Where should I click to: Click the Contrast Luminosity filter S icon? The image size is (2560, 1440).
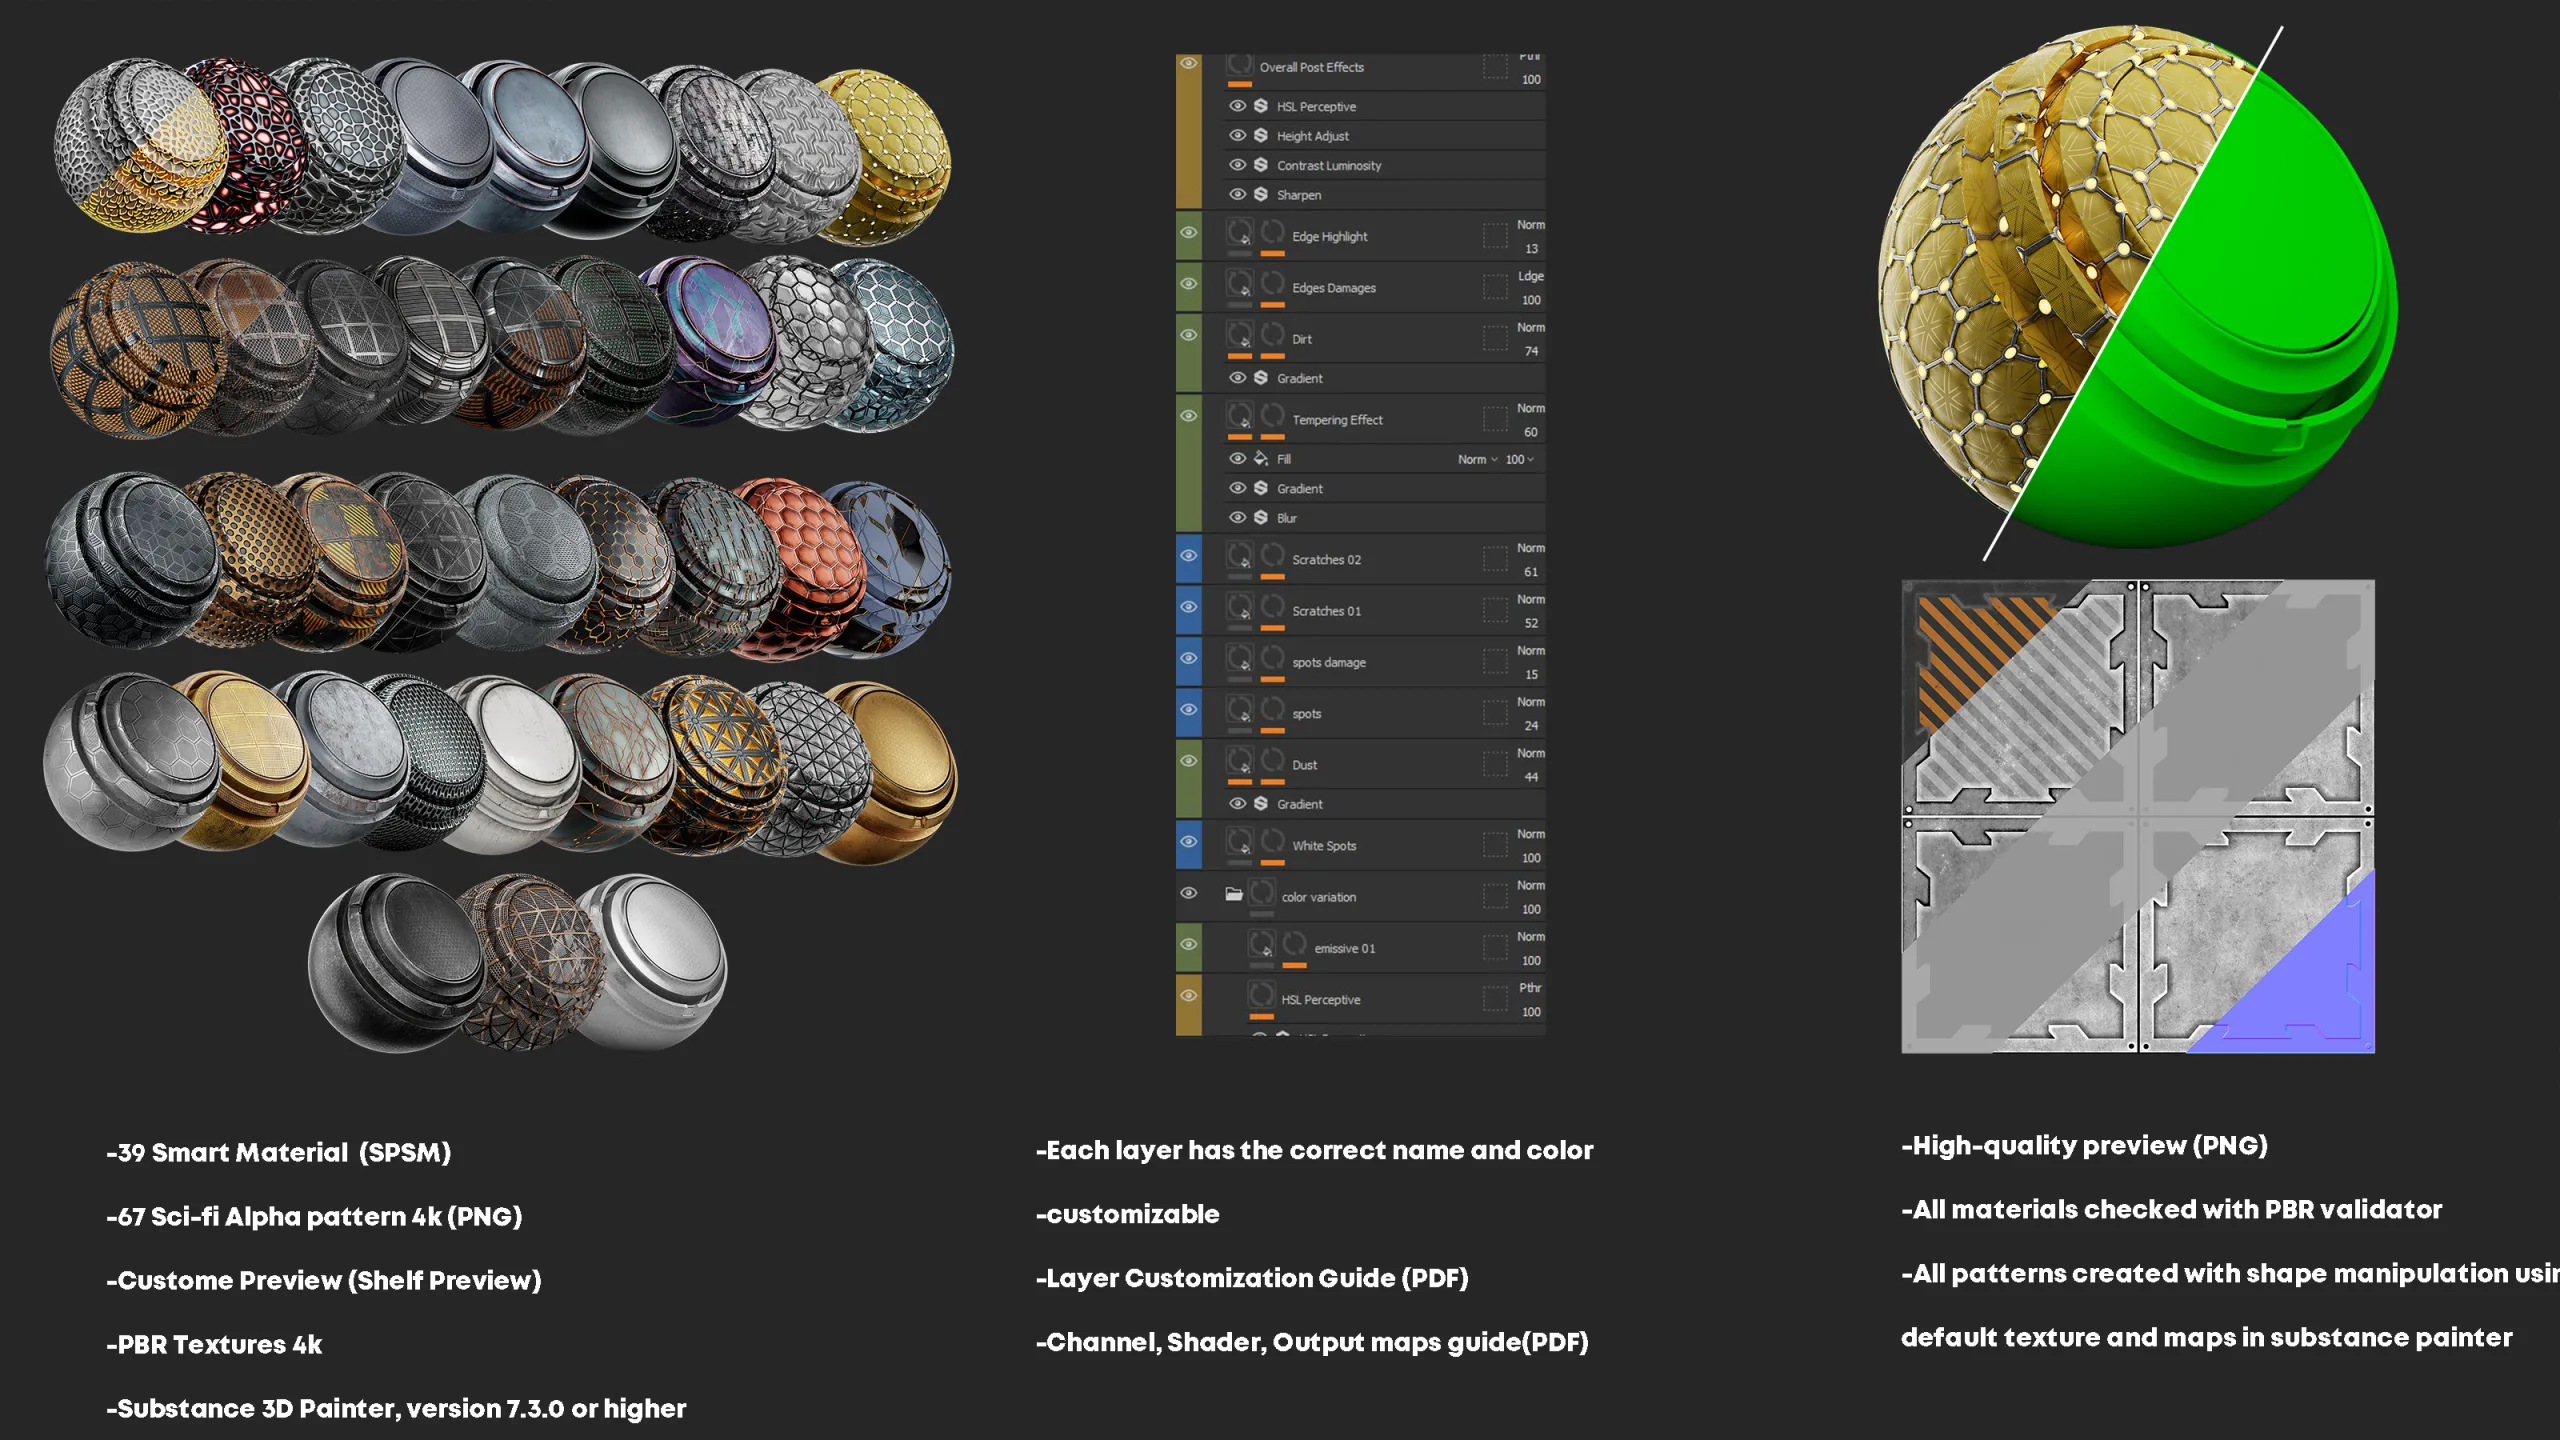pyautogui.click(x=1260, y=165)
